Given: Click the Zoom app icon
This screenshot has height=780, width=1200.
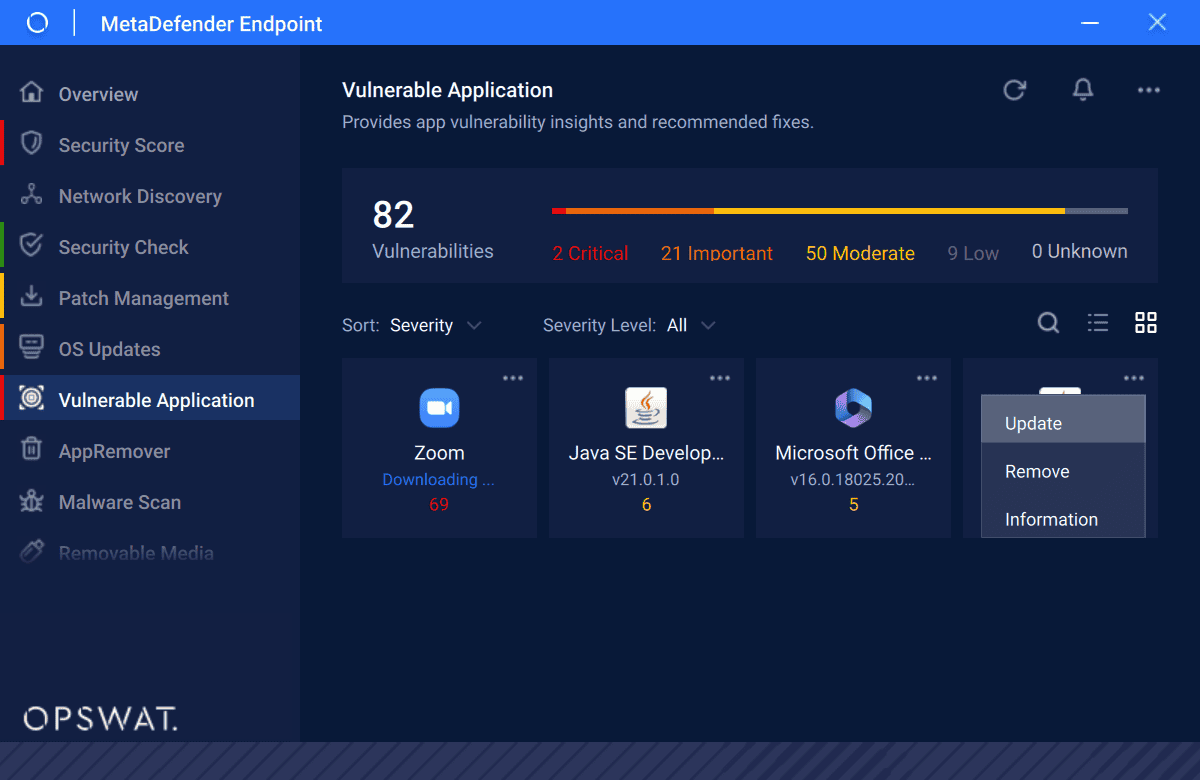Looking at the screenshot, I should 439,408.
